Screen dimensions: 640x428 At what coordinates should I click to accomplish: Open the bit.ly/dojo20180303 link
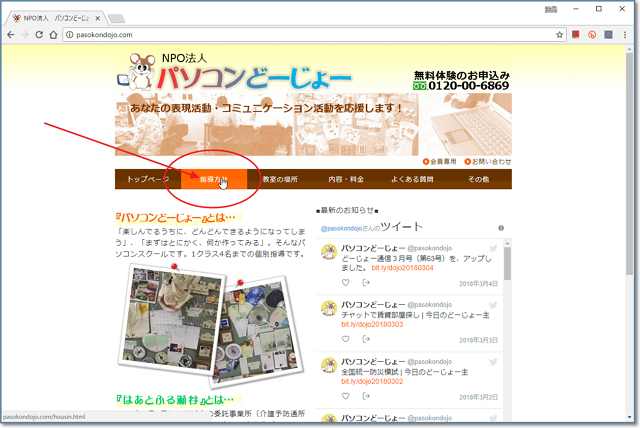(x=372, y=324)
